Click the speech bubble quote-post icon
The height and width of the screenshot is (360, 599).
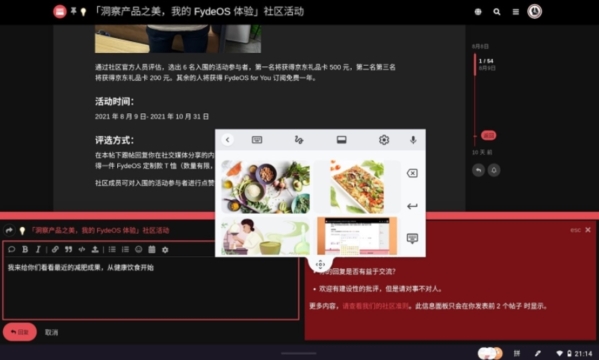11,250
